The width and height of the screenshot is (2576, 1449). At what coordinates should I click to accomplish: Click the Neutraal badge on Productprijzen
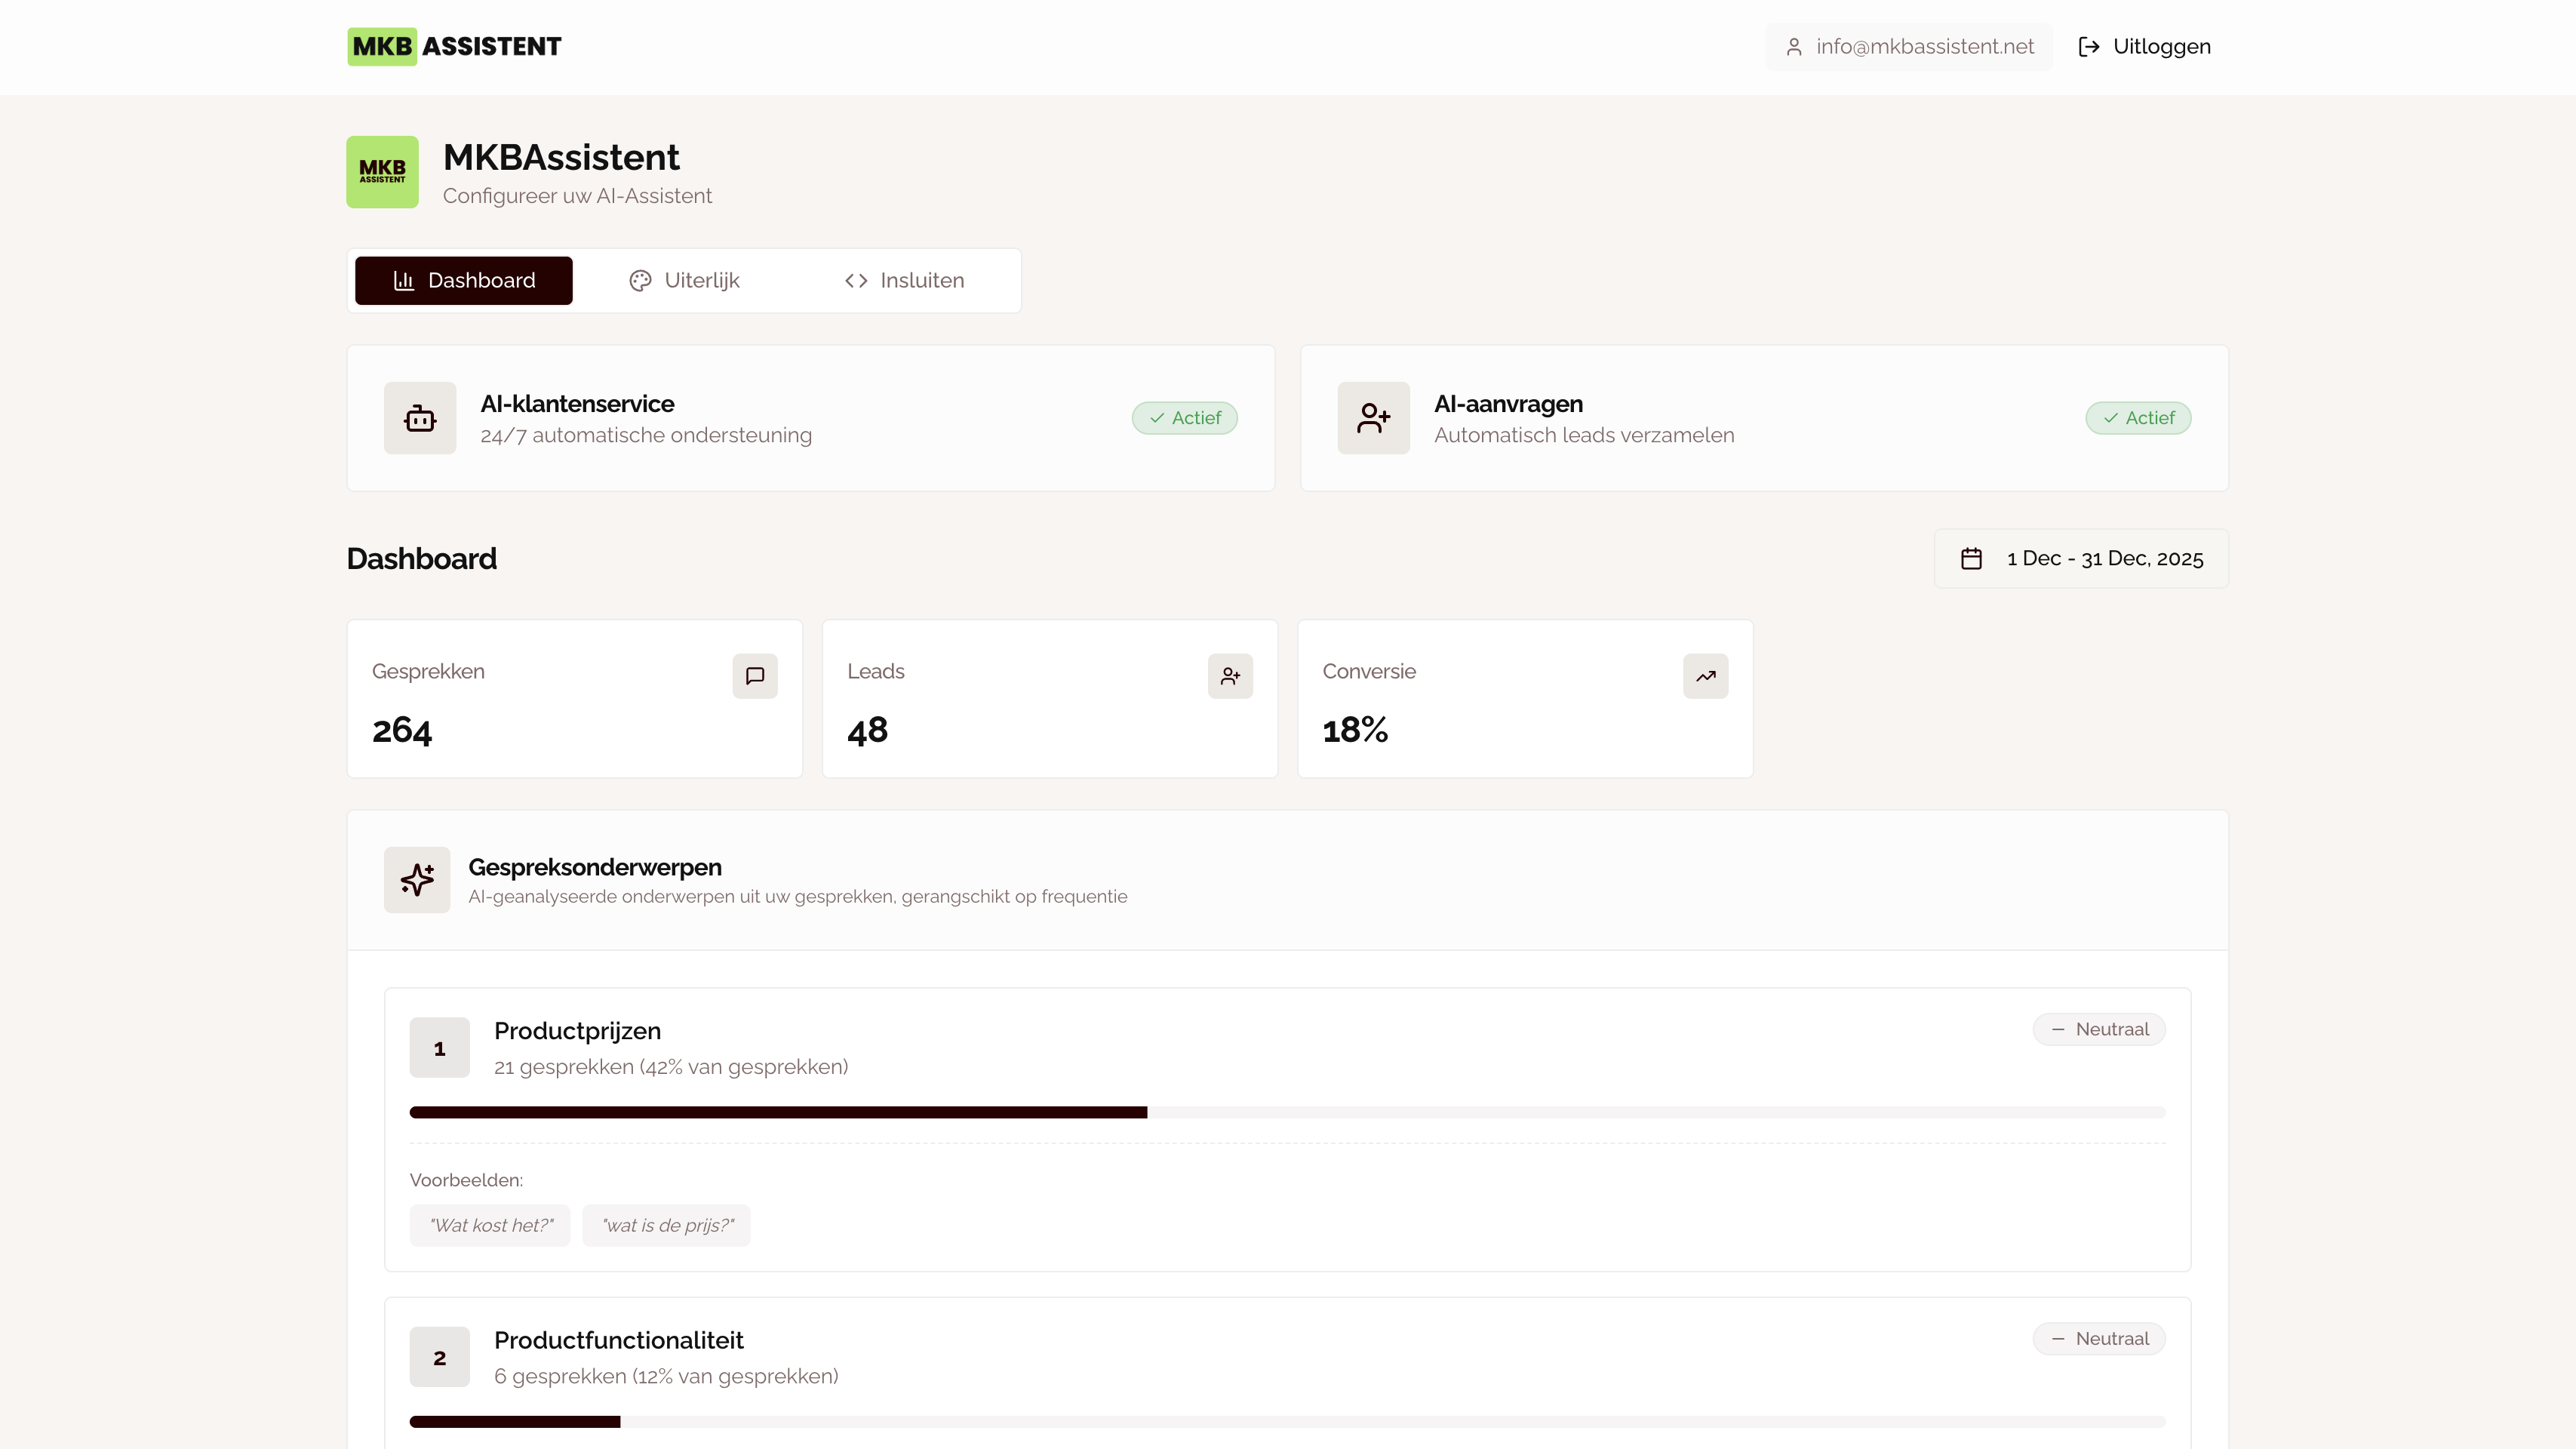[2099, 1029]
